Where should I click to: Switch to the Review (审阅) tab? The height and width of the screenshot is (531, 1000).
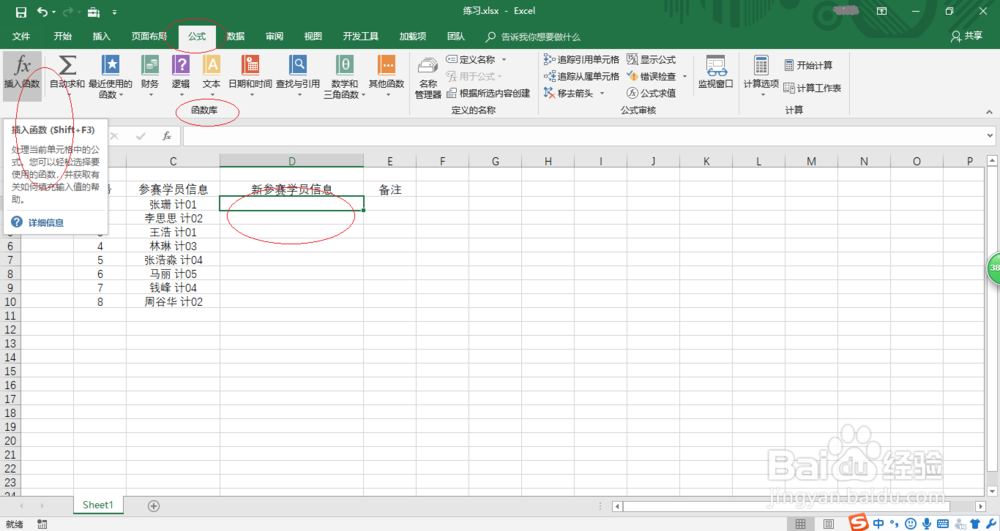pos(274,36)
